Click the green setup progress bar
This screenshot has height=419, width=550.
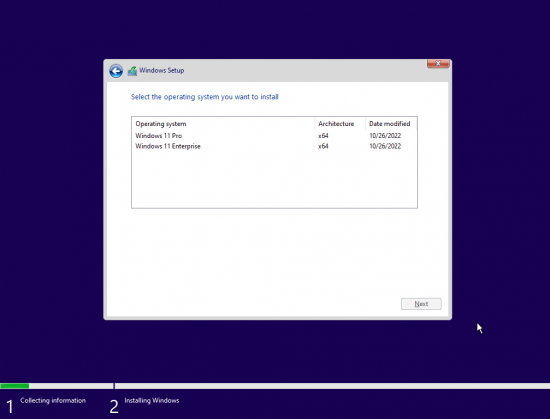pyautogui.click(x=15, y=386)
